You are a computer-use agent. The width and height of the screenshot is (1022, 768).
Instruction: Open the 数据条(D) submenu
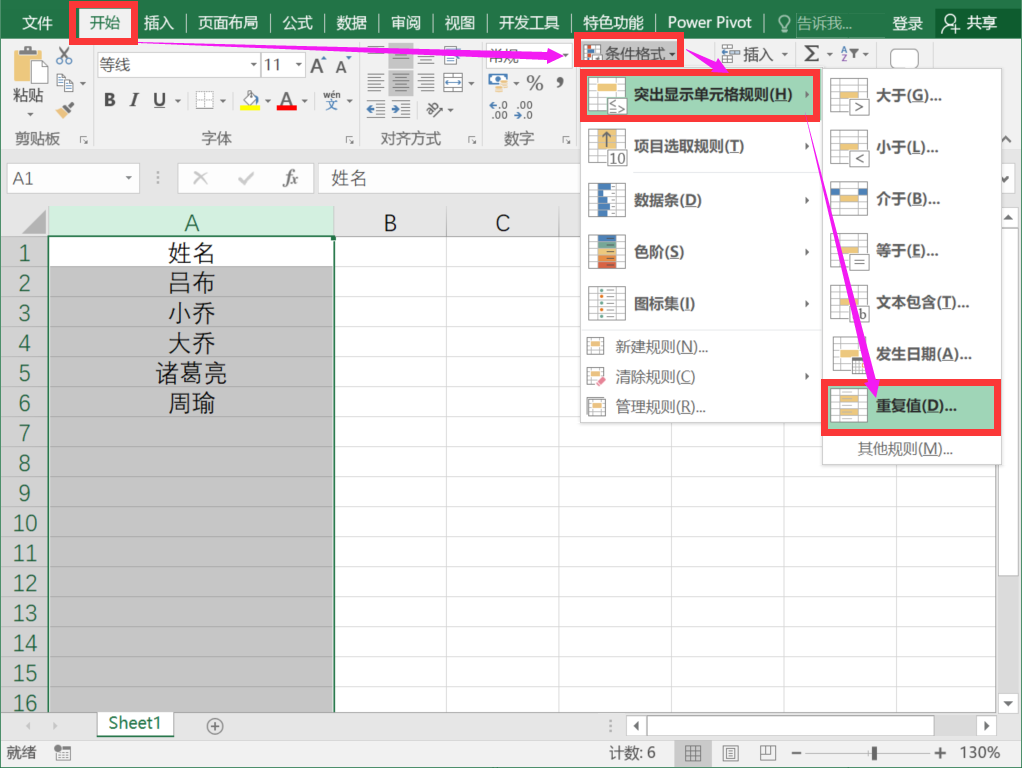pos(700,200)
